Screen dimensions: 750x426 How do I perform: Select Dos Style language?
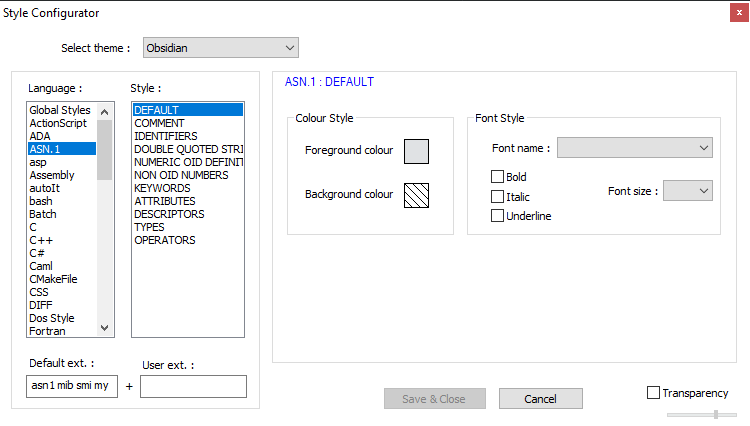[x=62, y=318]
